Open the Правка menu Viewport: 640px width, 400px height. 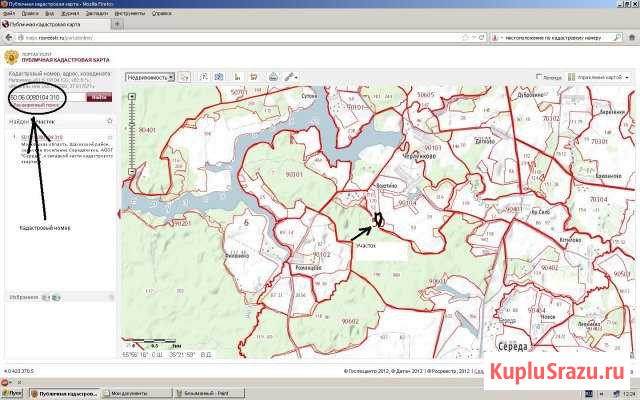coord(30,13)
